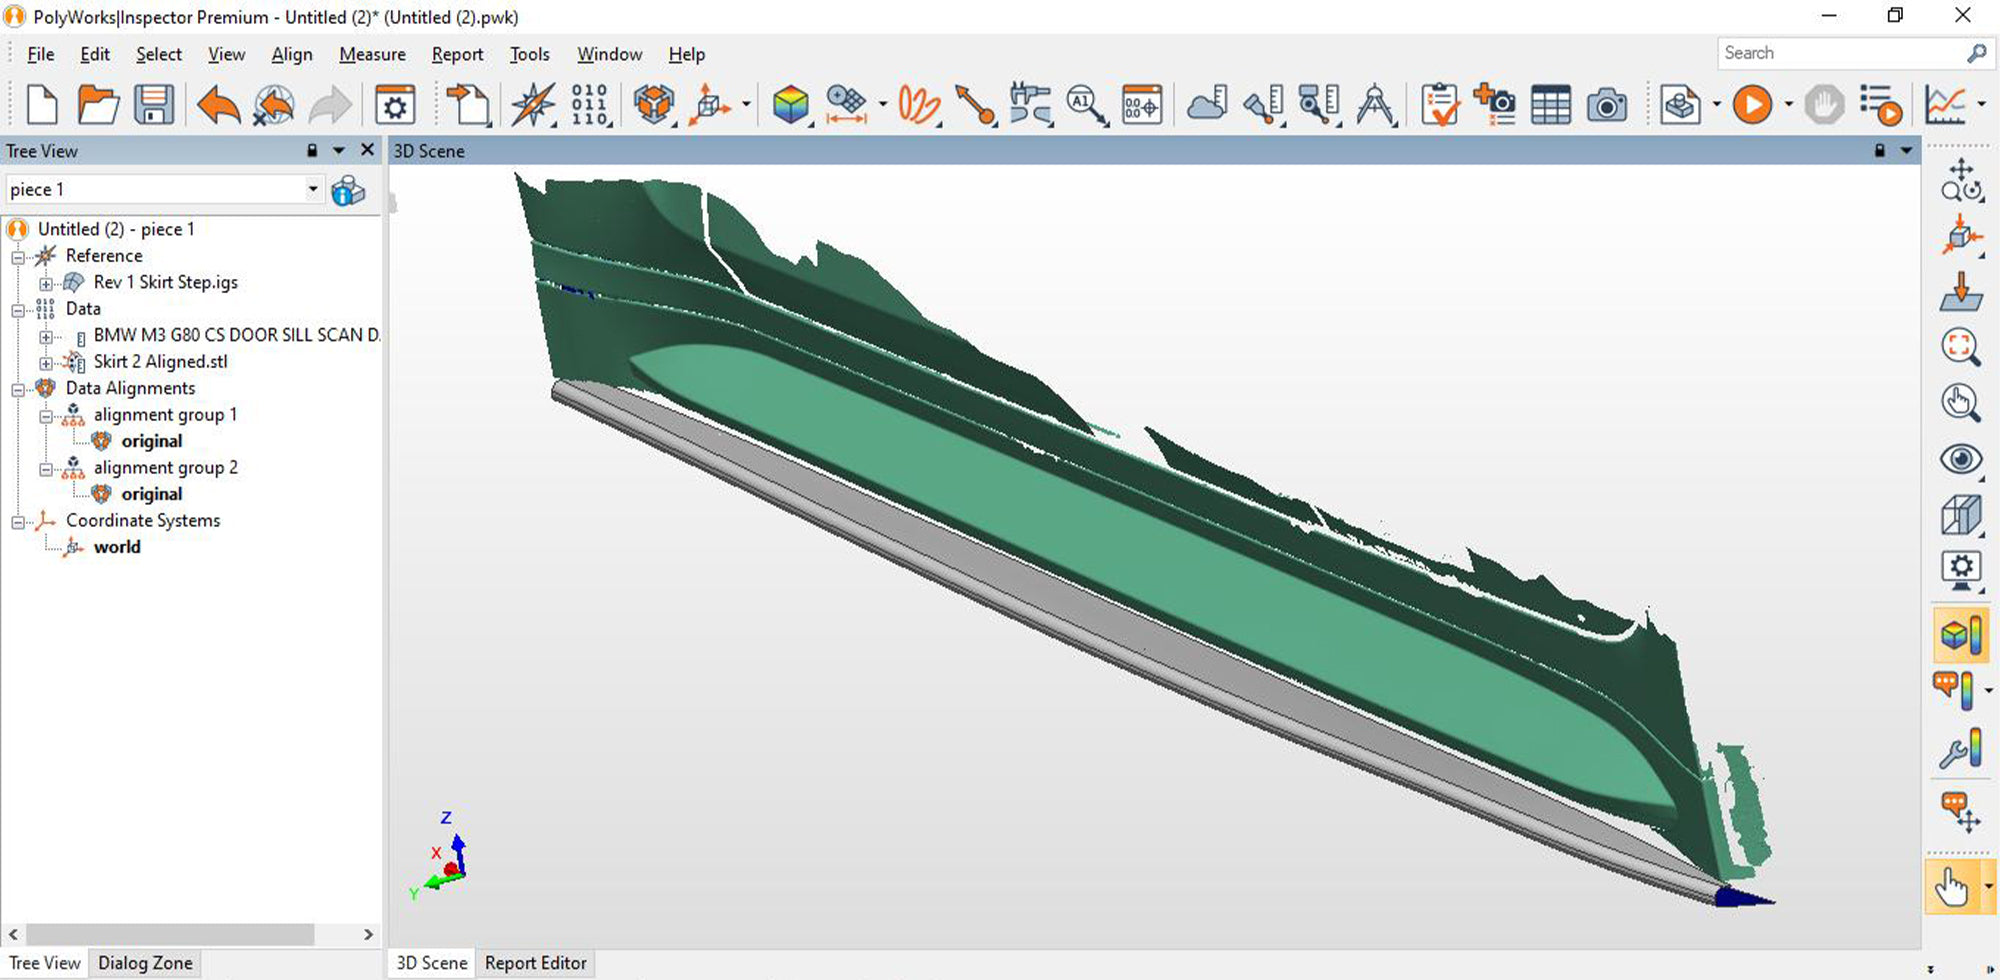This screenshot has width=2000, height=980.
Task: Select the hand pointer interaction mode
Action: (1951, 887)
